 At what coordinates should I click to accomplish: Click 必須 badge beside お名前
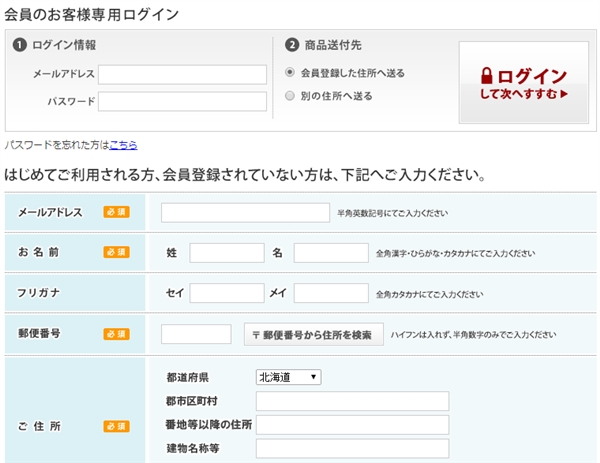(116, 252)
